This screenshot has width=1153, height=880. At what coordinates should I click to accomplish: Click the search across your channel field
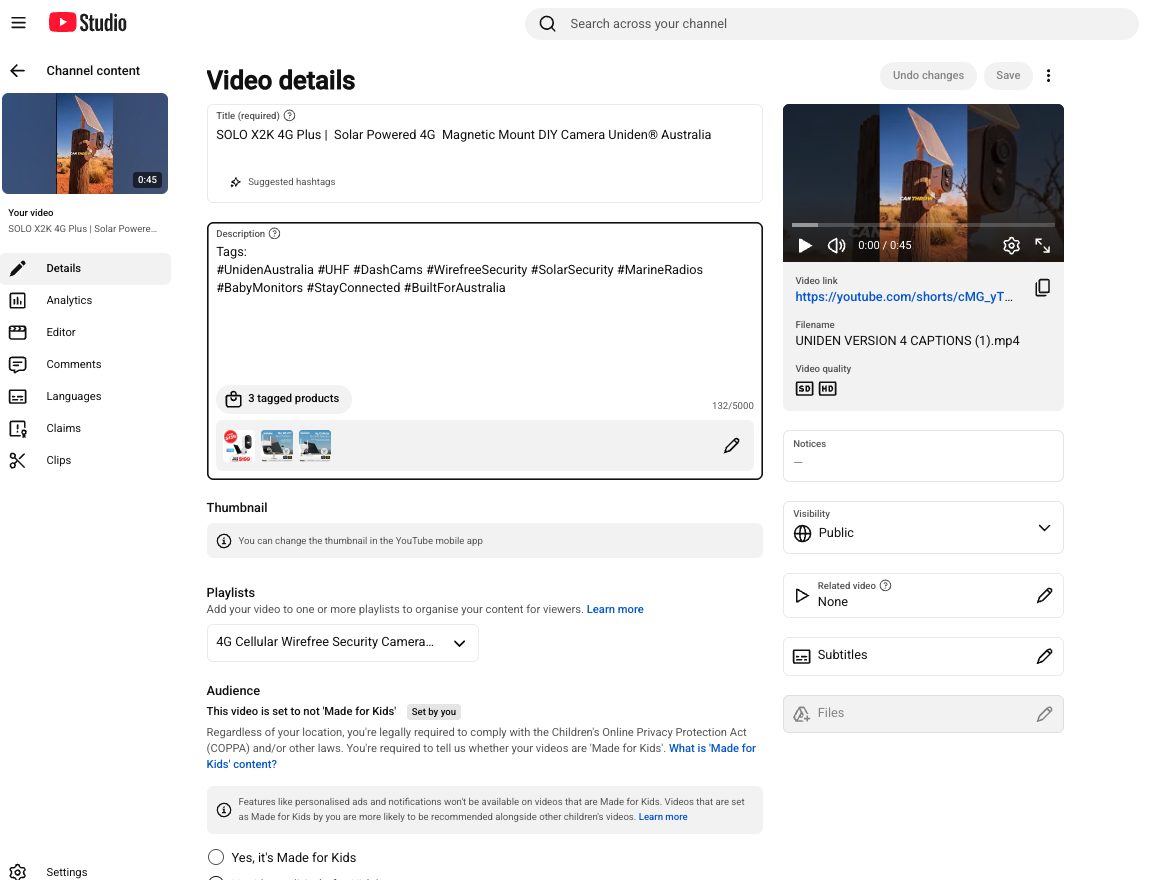pyautogui.click(x=832, y=24)
